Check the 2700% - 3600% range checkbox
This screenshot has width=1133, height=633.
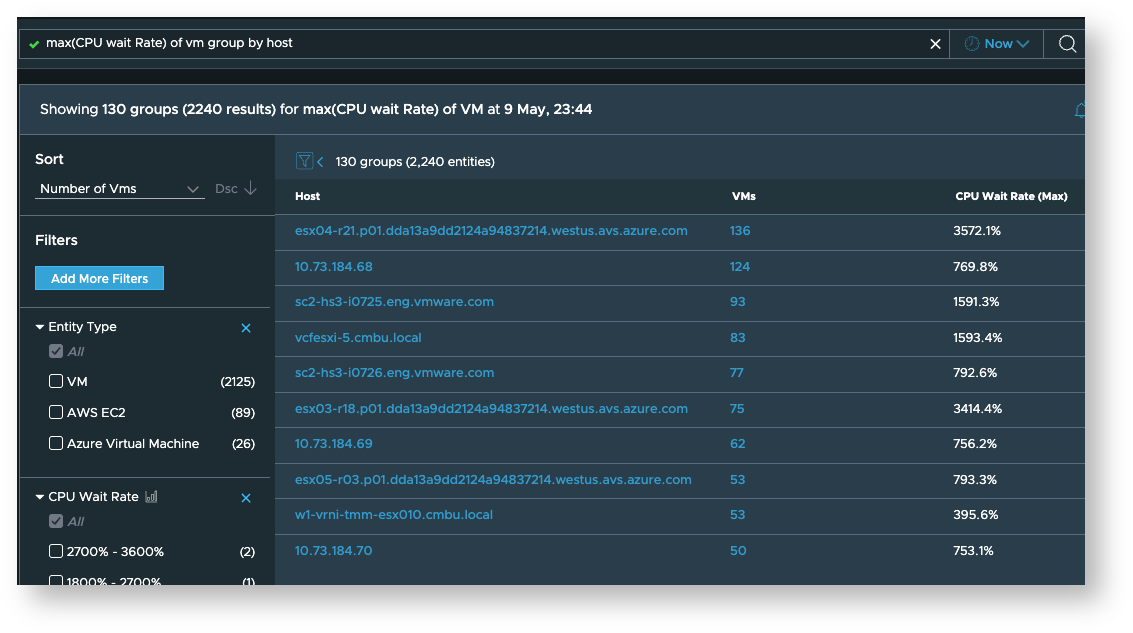point(56,551)
